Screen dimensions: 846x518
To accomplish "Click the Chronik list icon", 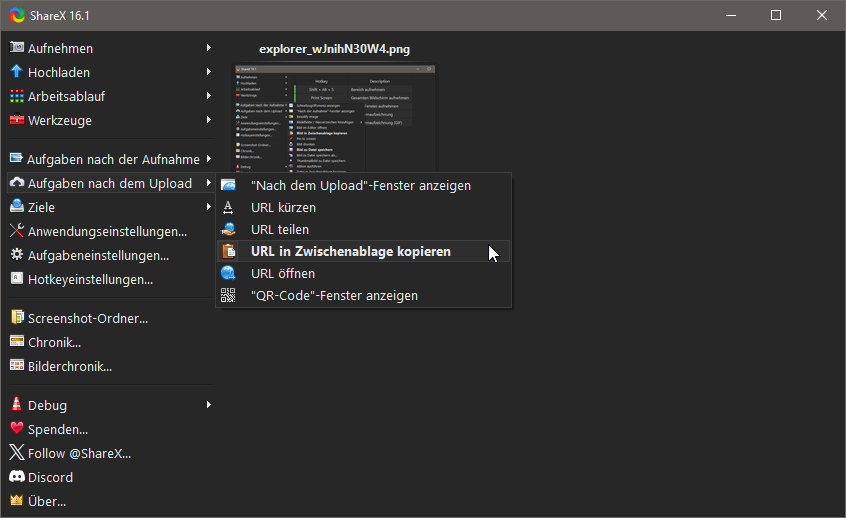I will (x=17, y=342).
